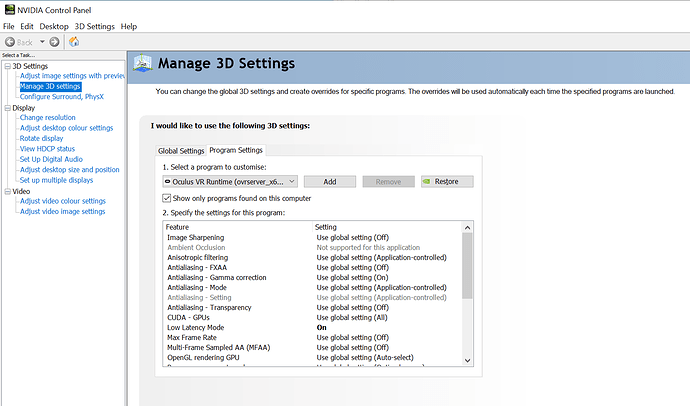Click the Manage 3D Settings header icon
This screenshot has height=406, width=690.
click(x=143, y=64)
